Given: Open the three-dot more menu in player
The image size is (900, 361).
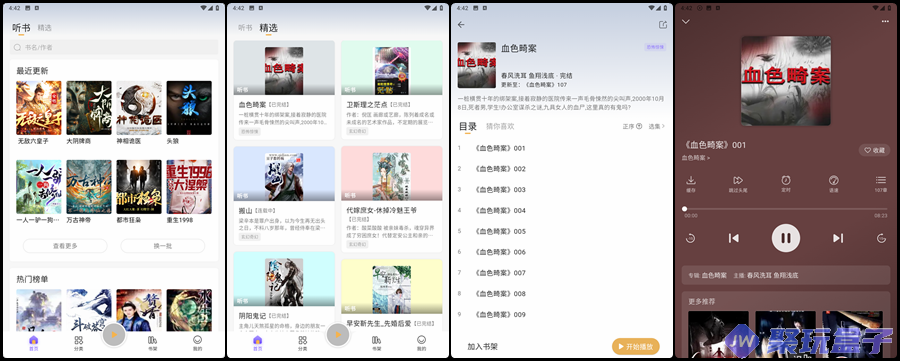Looking at the screenshot, I should pos(885,22).
